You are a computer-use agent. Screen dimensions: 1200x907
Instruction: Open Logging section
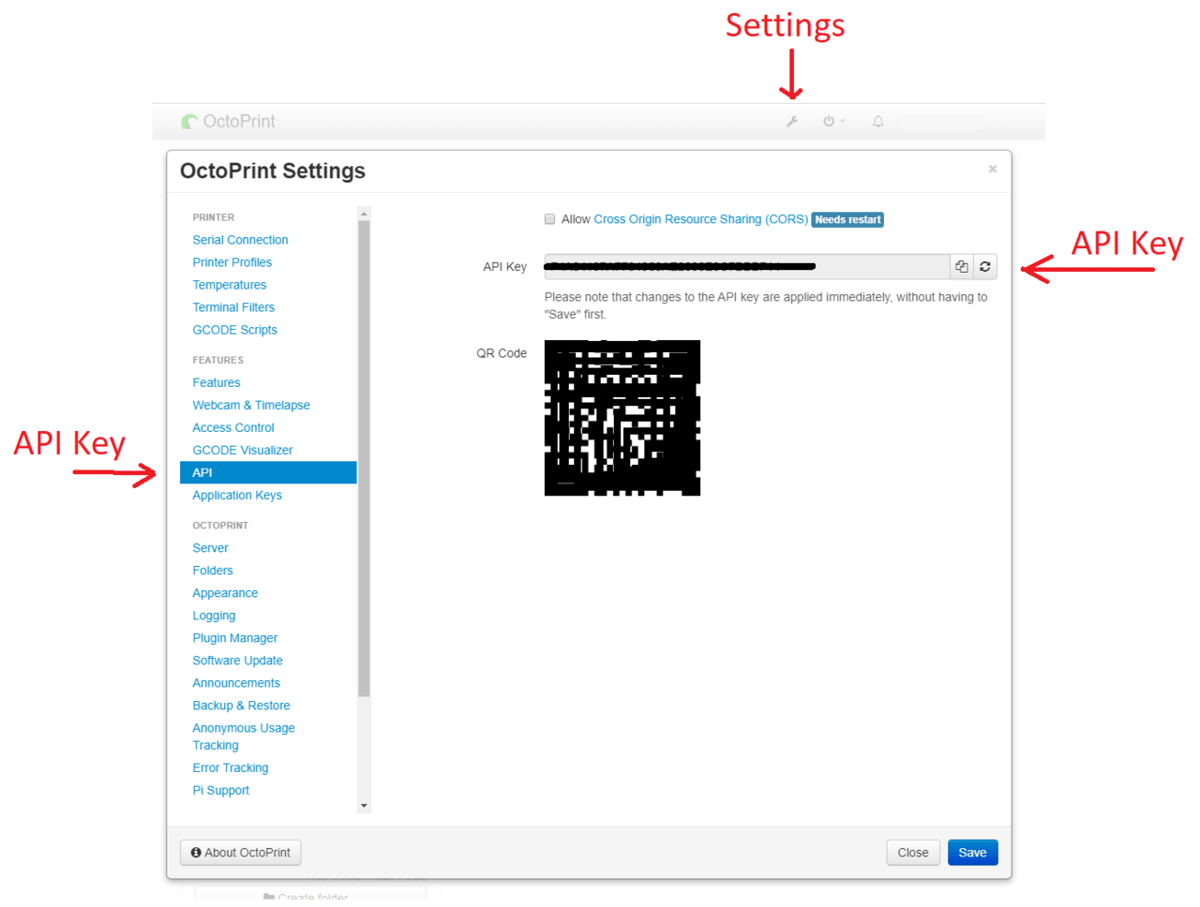pyautogui.click(x=214, y=615)
